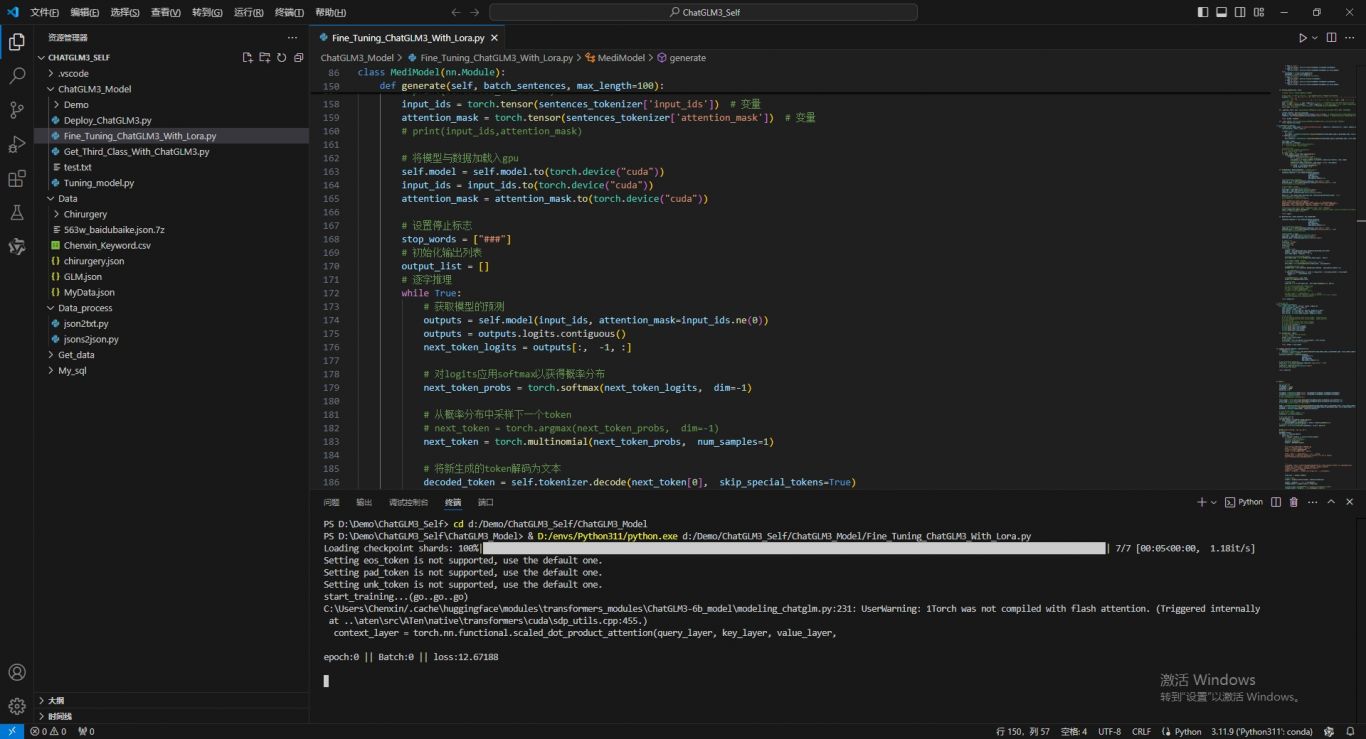Open the Accounts icon in activity bar

16,673
